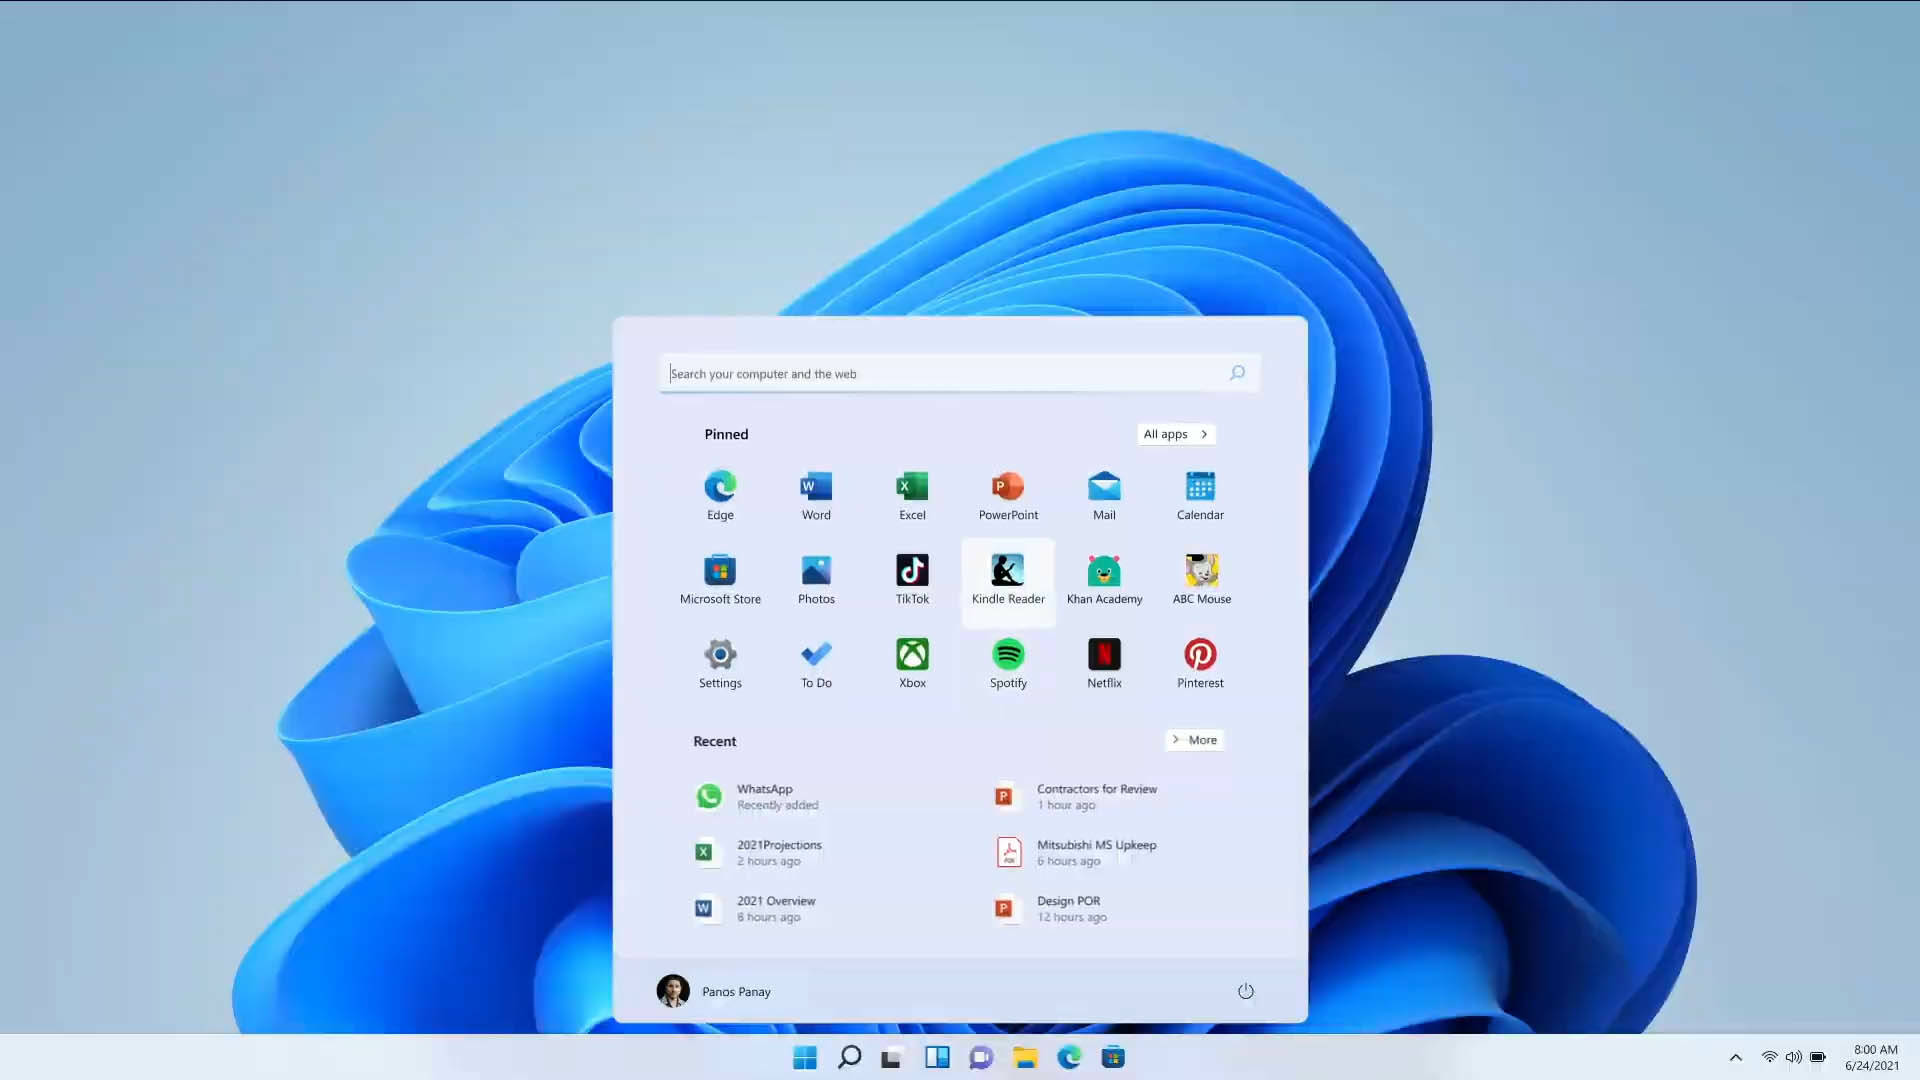
Task: Click search field to type query
Action: (x=960, y=373)
